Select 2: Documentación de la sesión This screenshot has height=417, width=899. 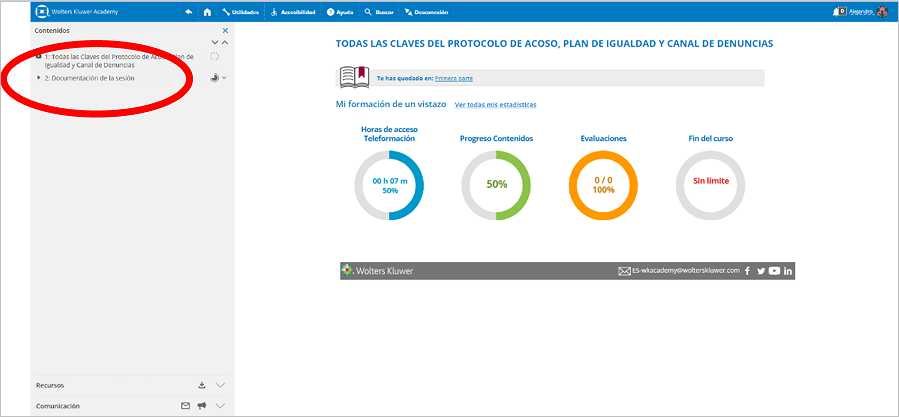click(89, 78)
